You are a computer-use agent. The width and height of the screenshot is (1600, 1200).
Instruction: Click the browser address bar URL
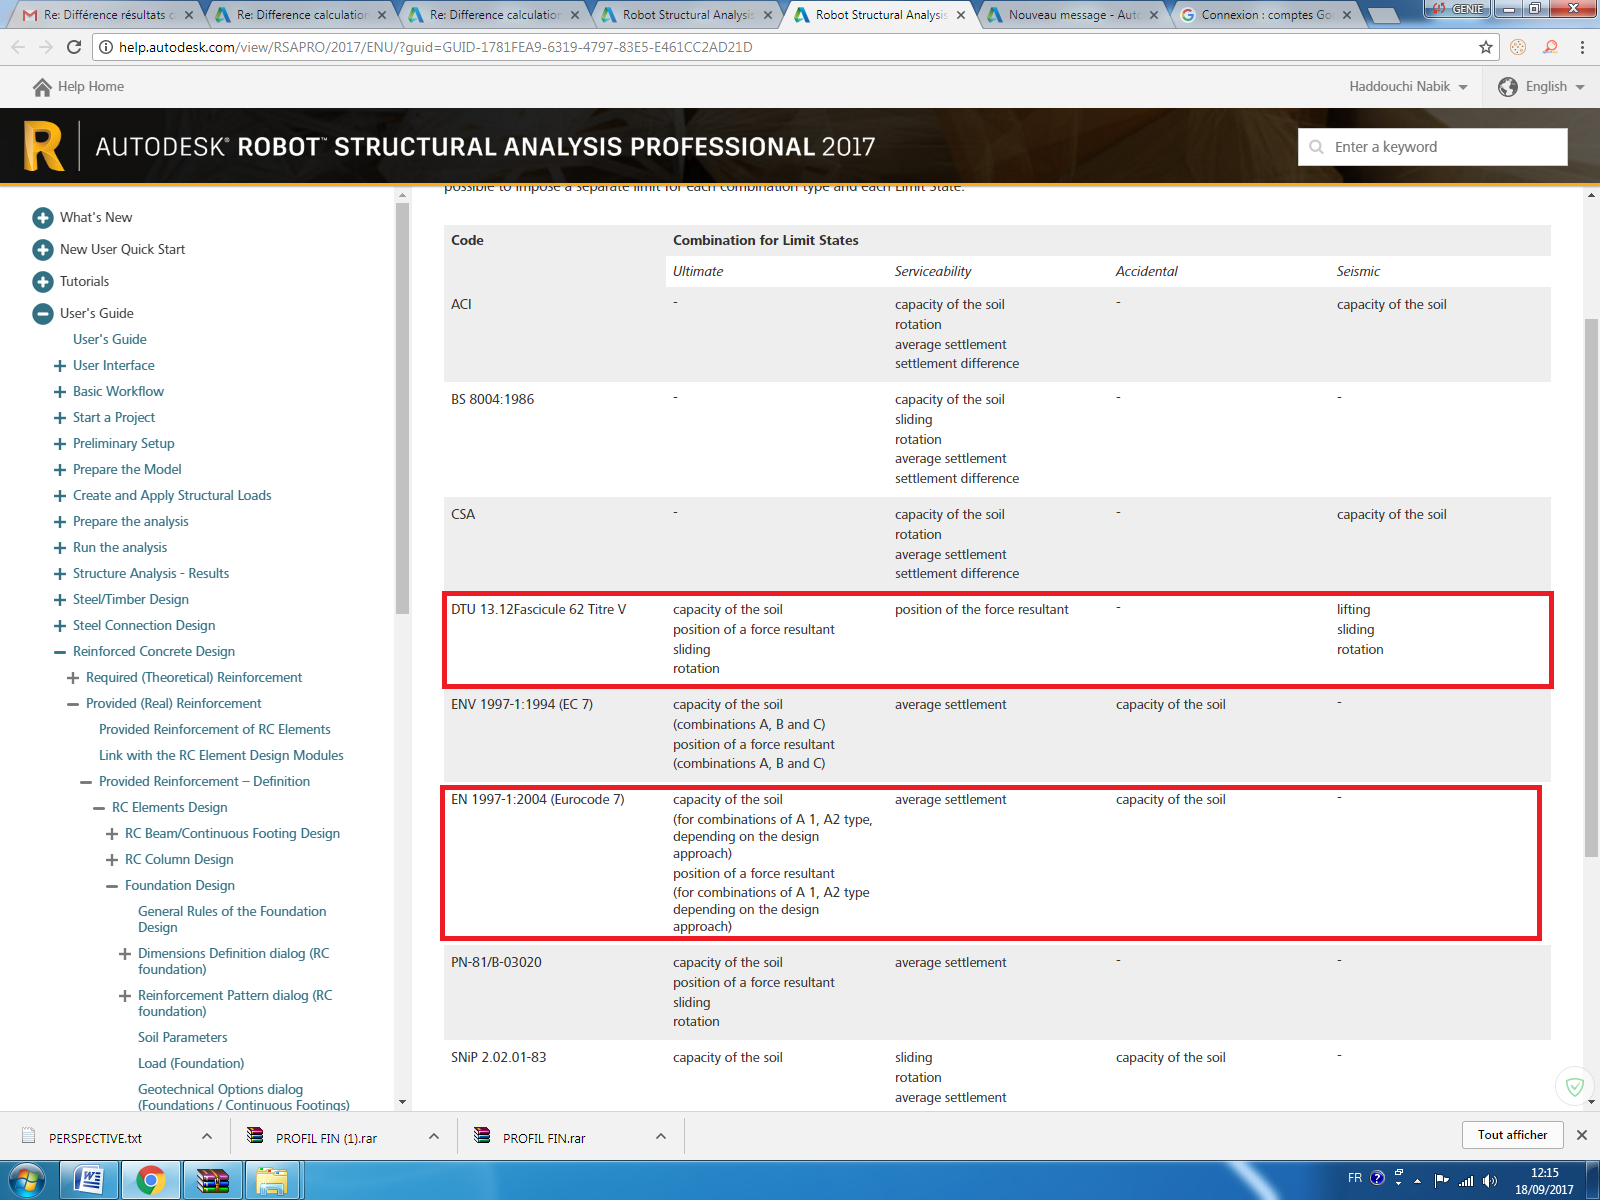(x=435, y=47)
